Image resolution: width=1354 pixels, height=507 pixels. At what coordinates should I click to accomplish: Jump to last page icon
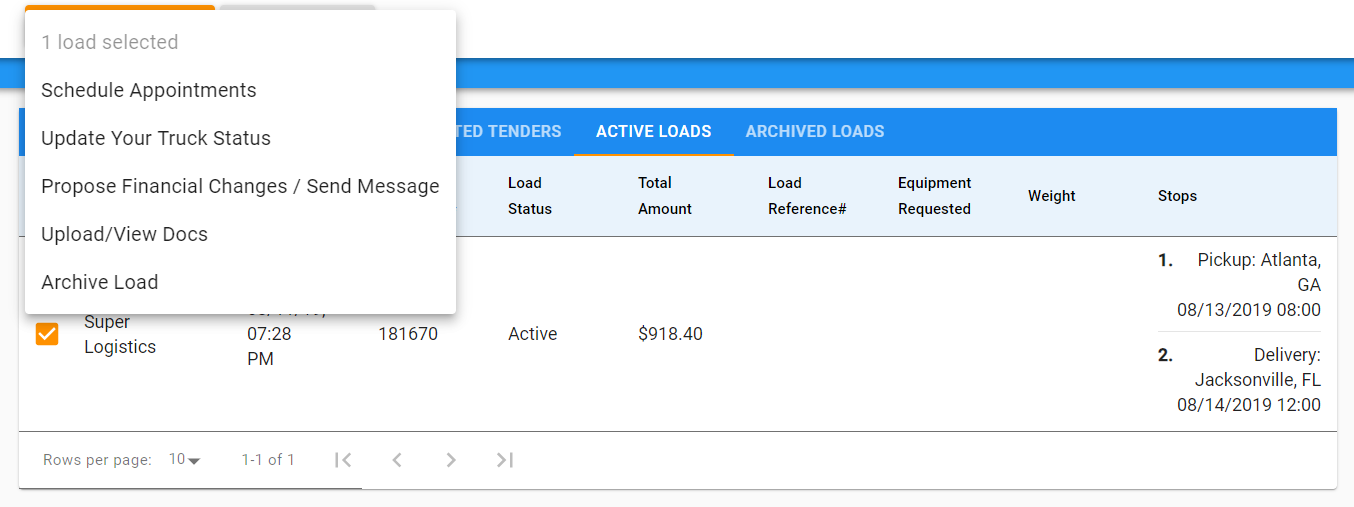(505, 460)
